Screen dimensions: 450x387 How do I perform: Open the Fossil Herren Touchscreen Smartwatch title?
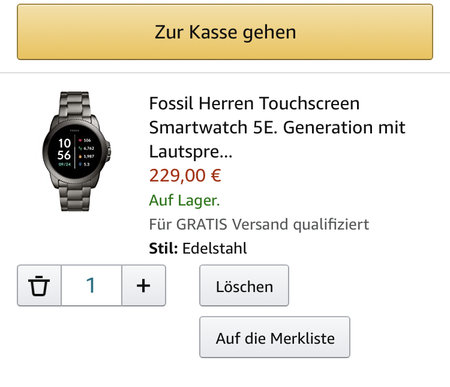(277, 127)
